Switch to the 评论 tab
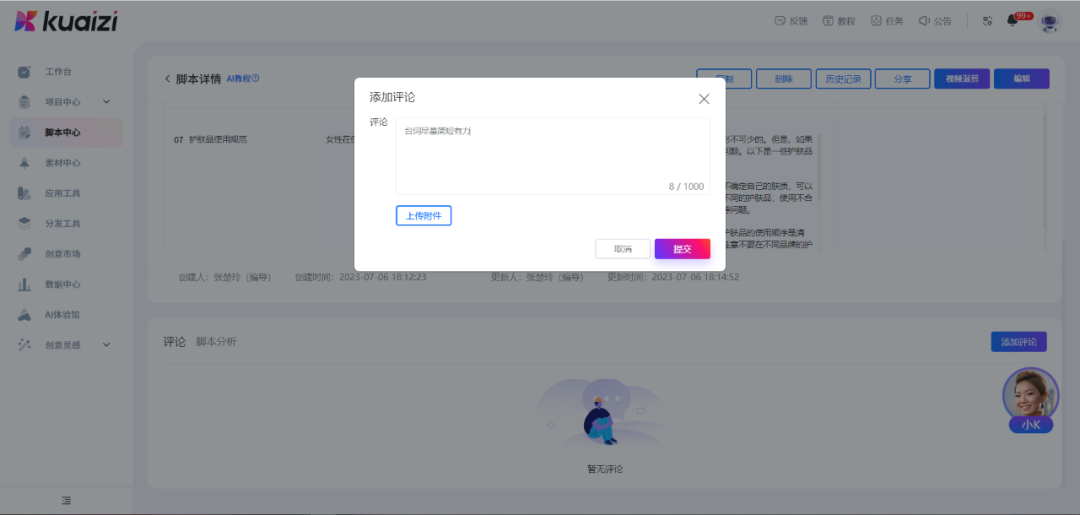 tap(174, 341)
